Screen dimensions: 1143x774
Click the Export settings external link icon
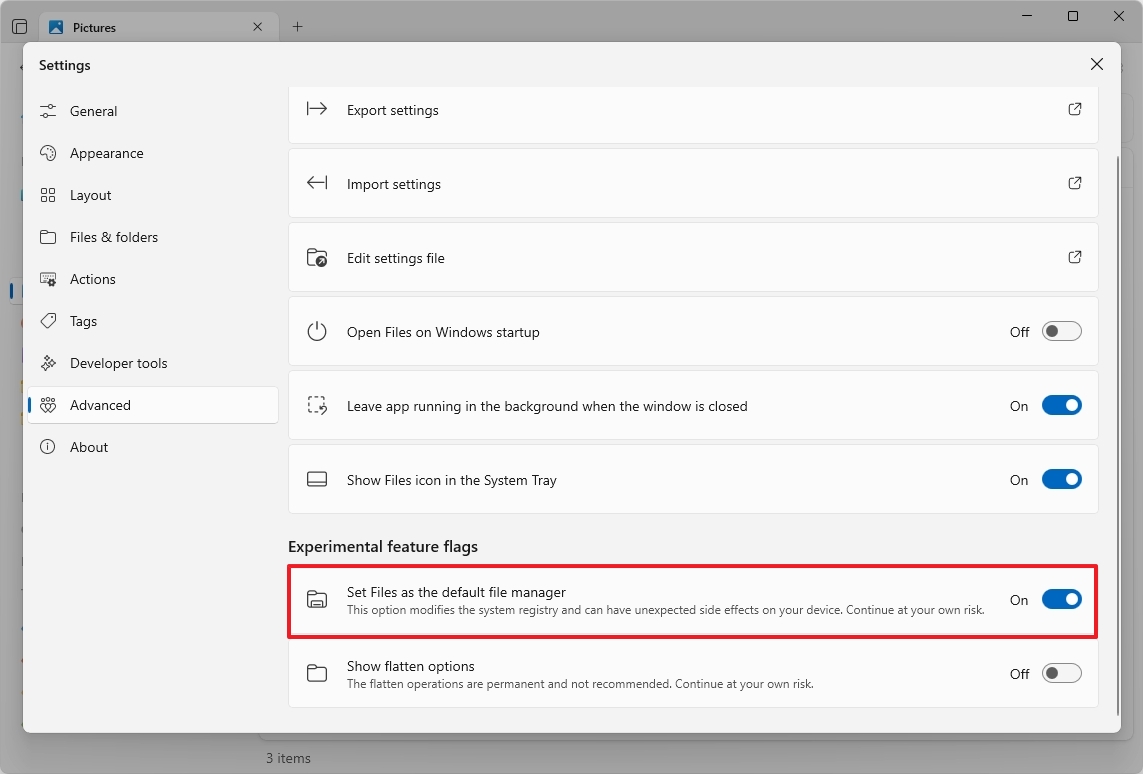click(x=1075, y=109)
